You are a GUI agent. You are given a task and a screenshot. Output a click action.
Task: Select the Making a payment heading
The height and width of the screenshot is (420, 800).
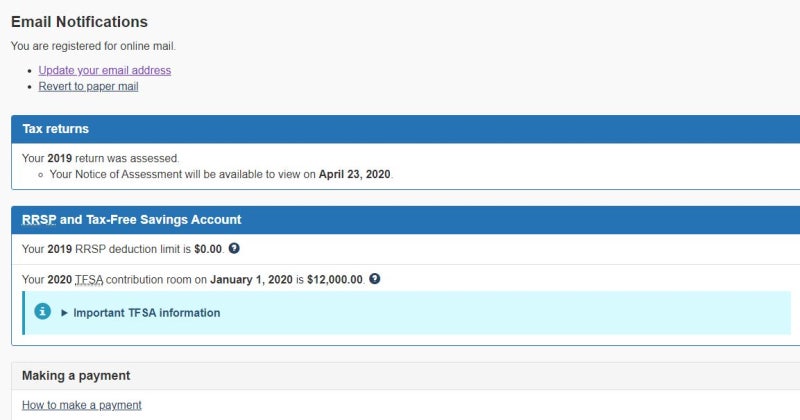[x=76, y=376]
